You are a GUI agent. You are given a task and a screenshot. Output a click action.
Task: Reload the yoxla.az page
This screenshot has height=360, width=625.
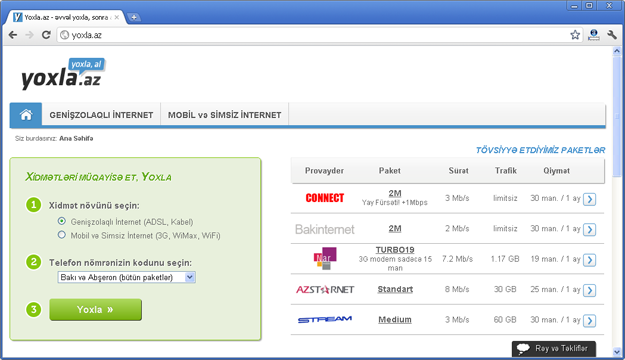(x=46, y=35)
